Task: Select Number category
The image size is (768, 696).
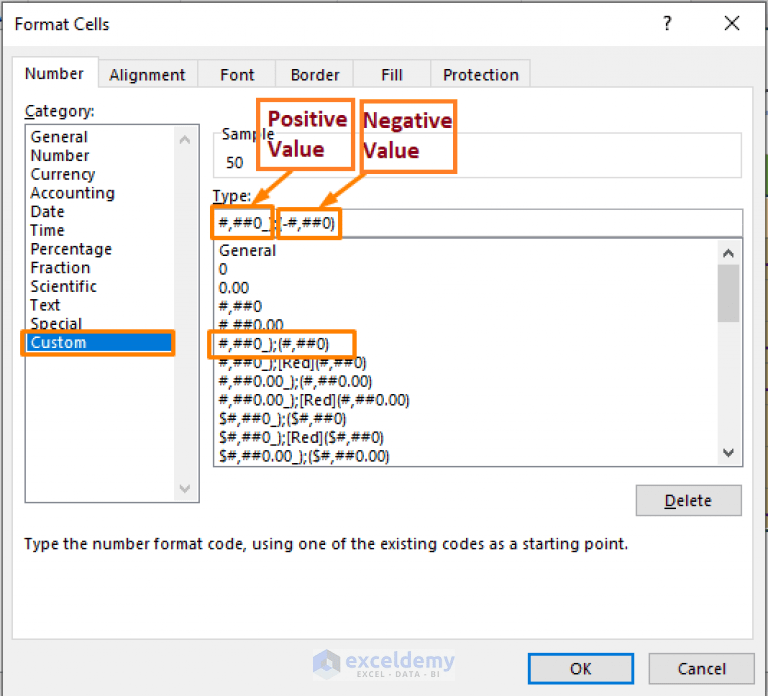Action: point(60,155)
